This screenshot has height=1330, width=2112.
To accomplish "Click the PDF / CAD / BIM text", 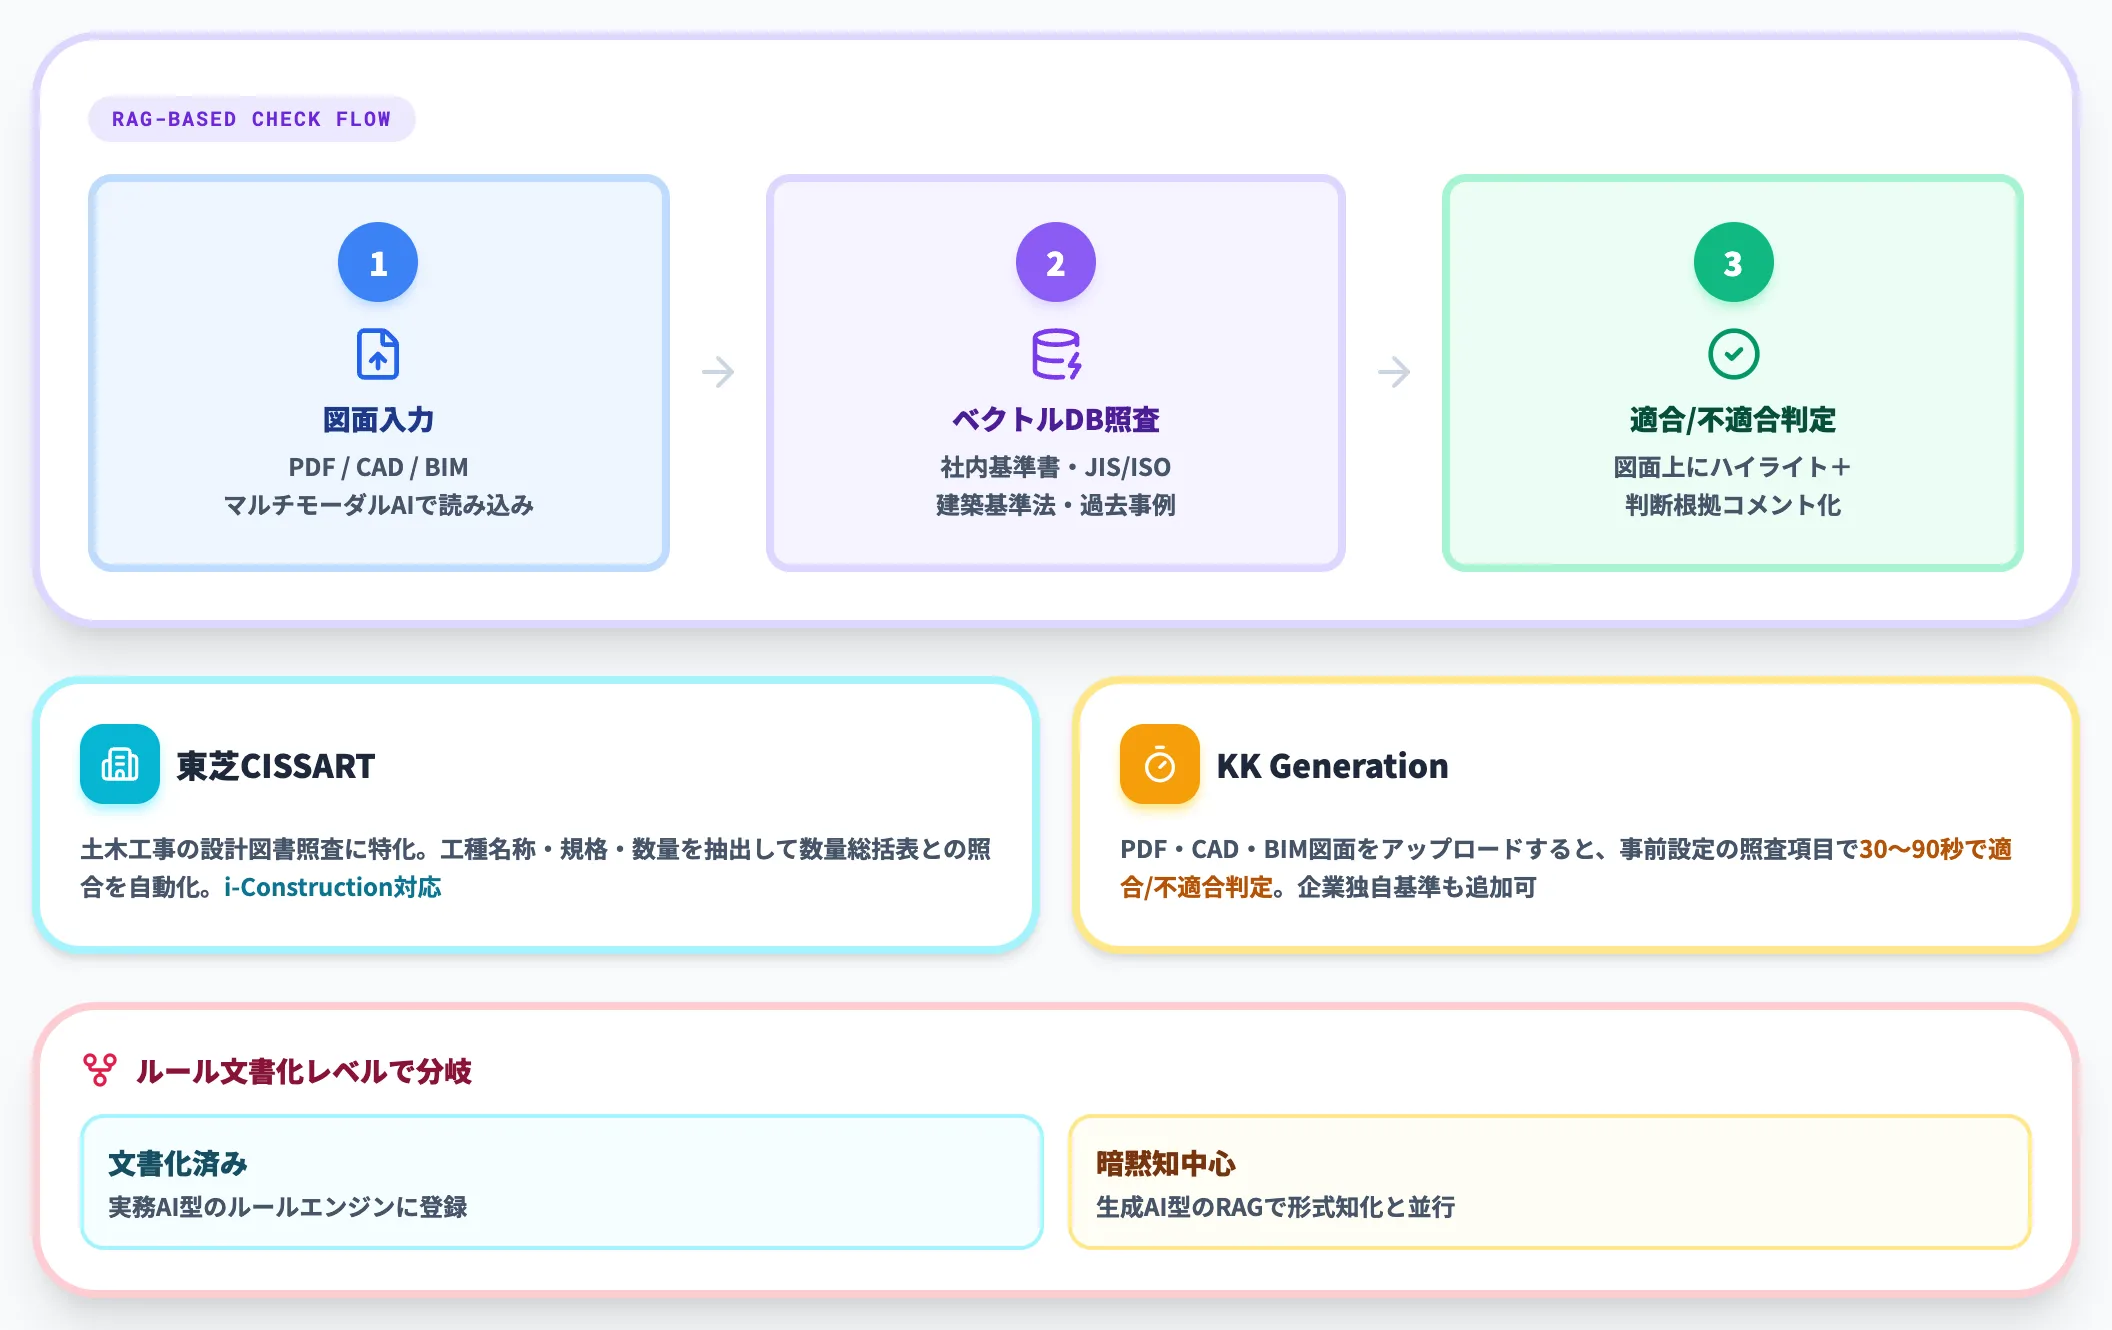I will click(x=378, y=467).
